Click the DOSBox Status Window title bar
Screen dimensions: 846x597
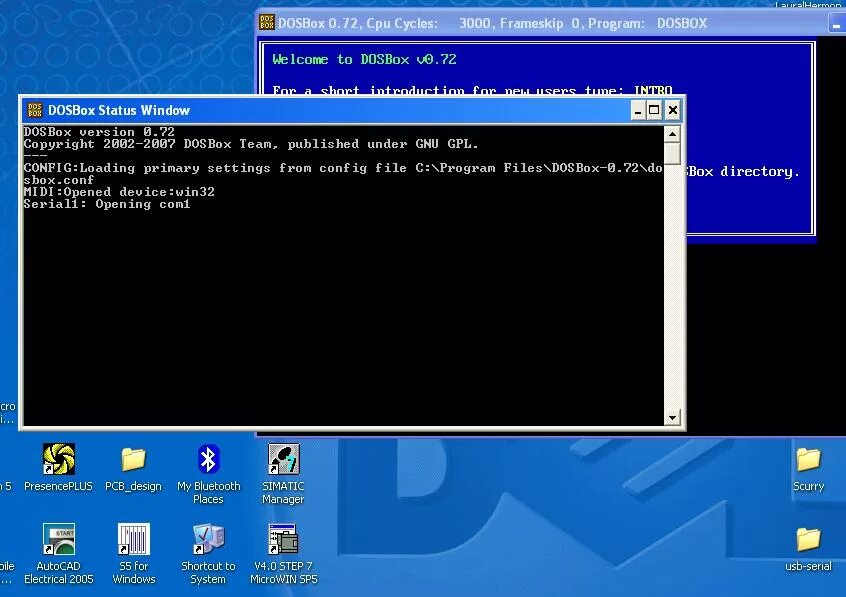coord(352,110)
